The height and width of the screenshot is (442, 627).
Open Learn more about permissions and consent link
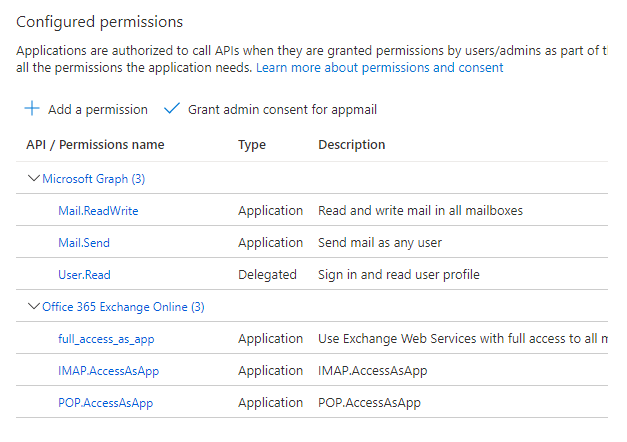pos(379,68)
